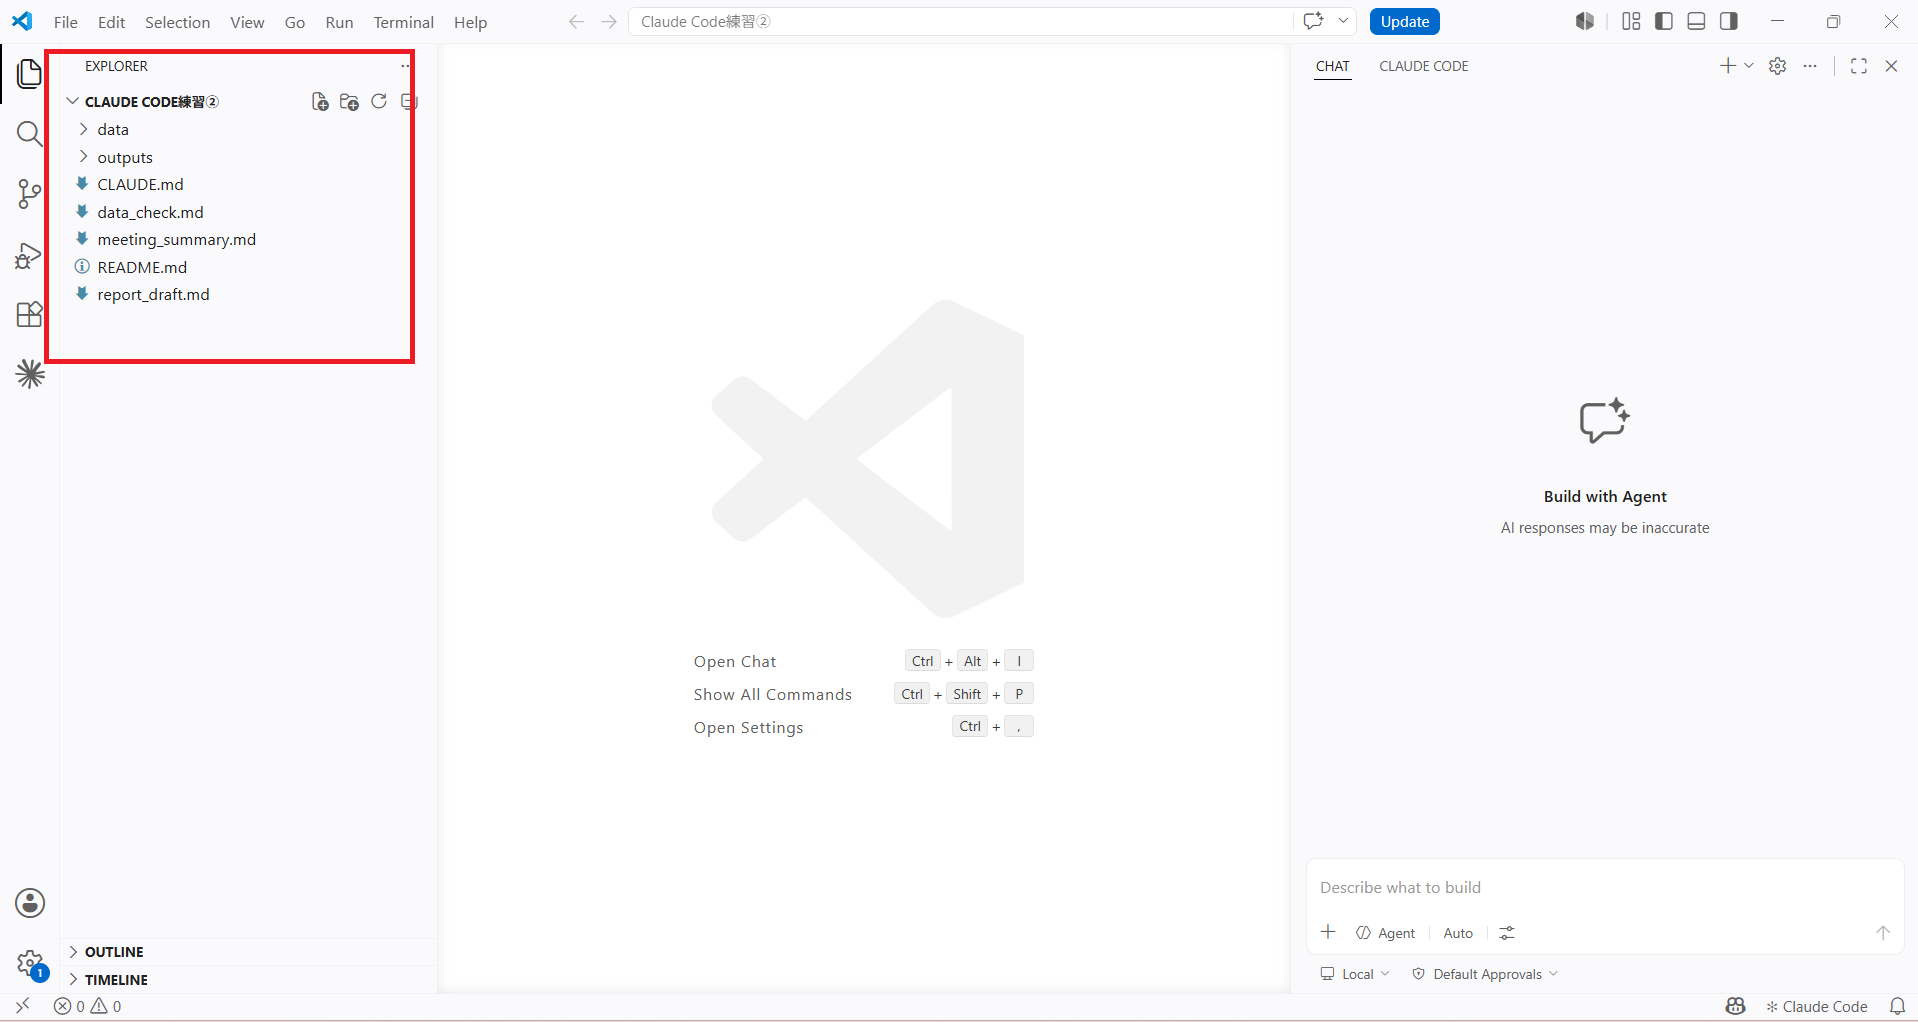Image resolution: width=1918 pixels, height=1022 pixels.
Task: Open the Accounts menu icon
Action: (x=30, y=903)
